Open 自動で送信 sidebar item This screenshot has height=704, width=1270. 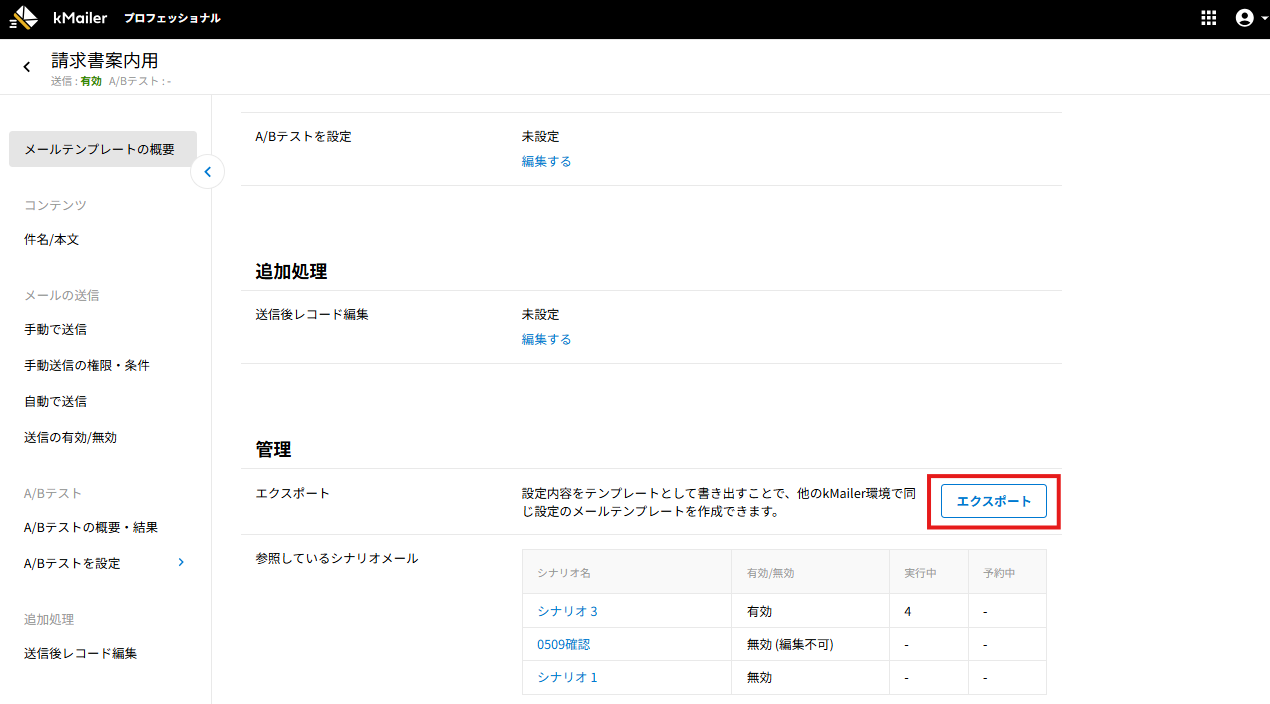pyautogui.click(x=55, y=401)
